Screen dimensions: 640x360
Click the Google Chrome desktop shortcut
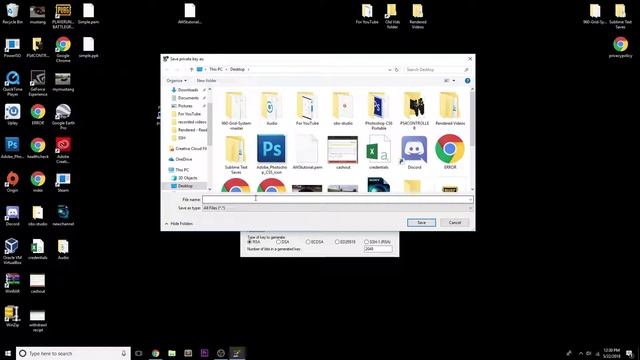63,50
